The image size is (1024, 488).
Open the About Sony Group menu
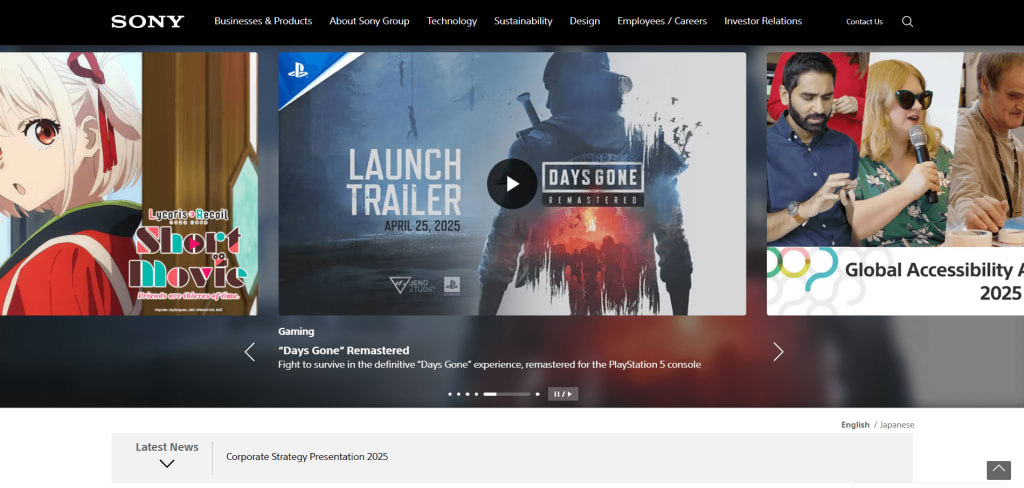coord(369,21)
